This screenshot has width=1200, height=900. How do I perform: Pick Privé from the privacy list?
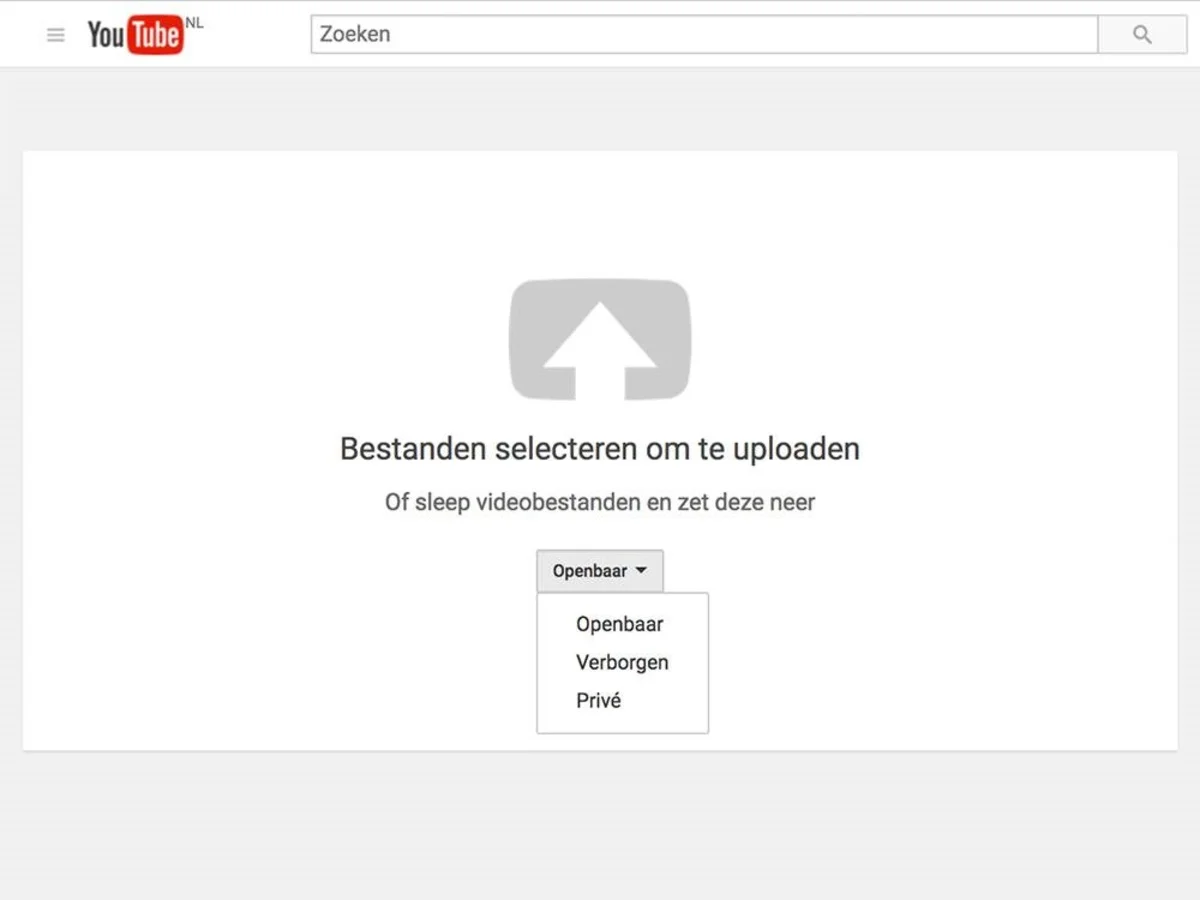[598, 700]
